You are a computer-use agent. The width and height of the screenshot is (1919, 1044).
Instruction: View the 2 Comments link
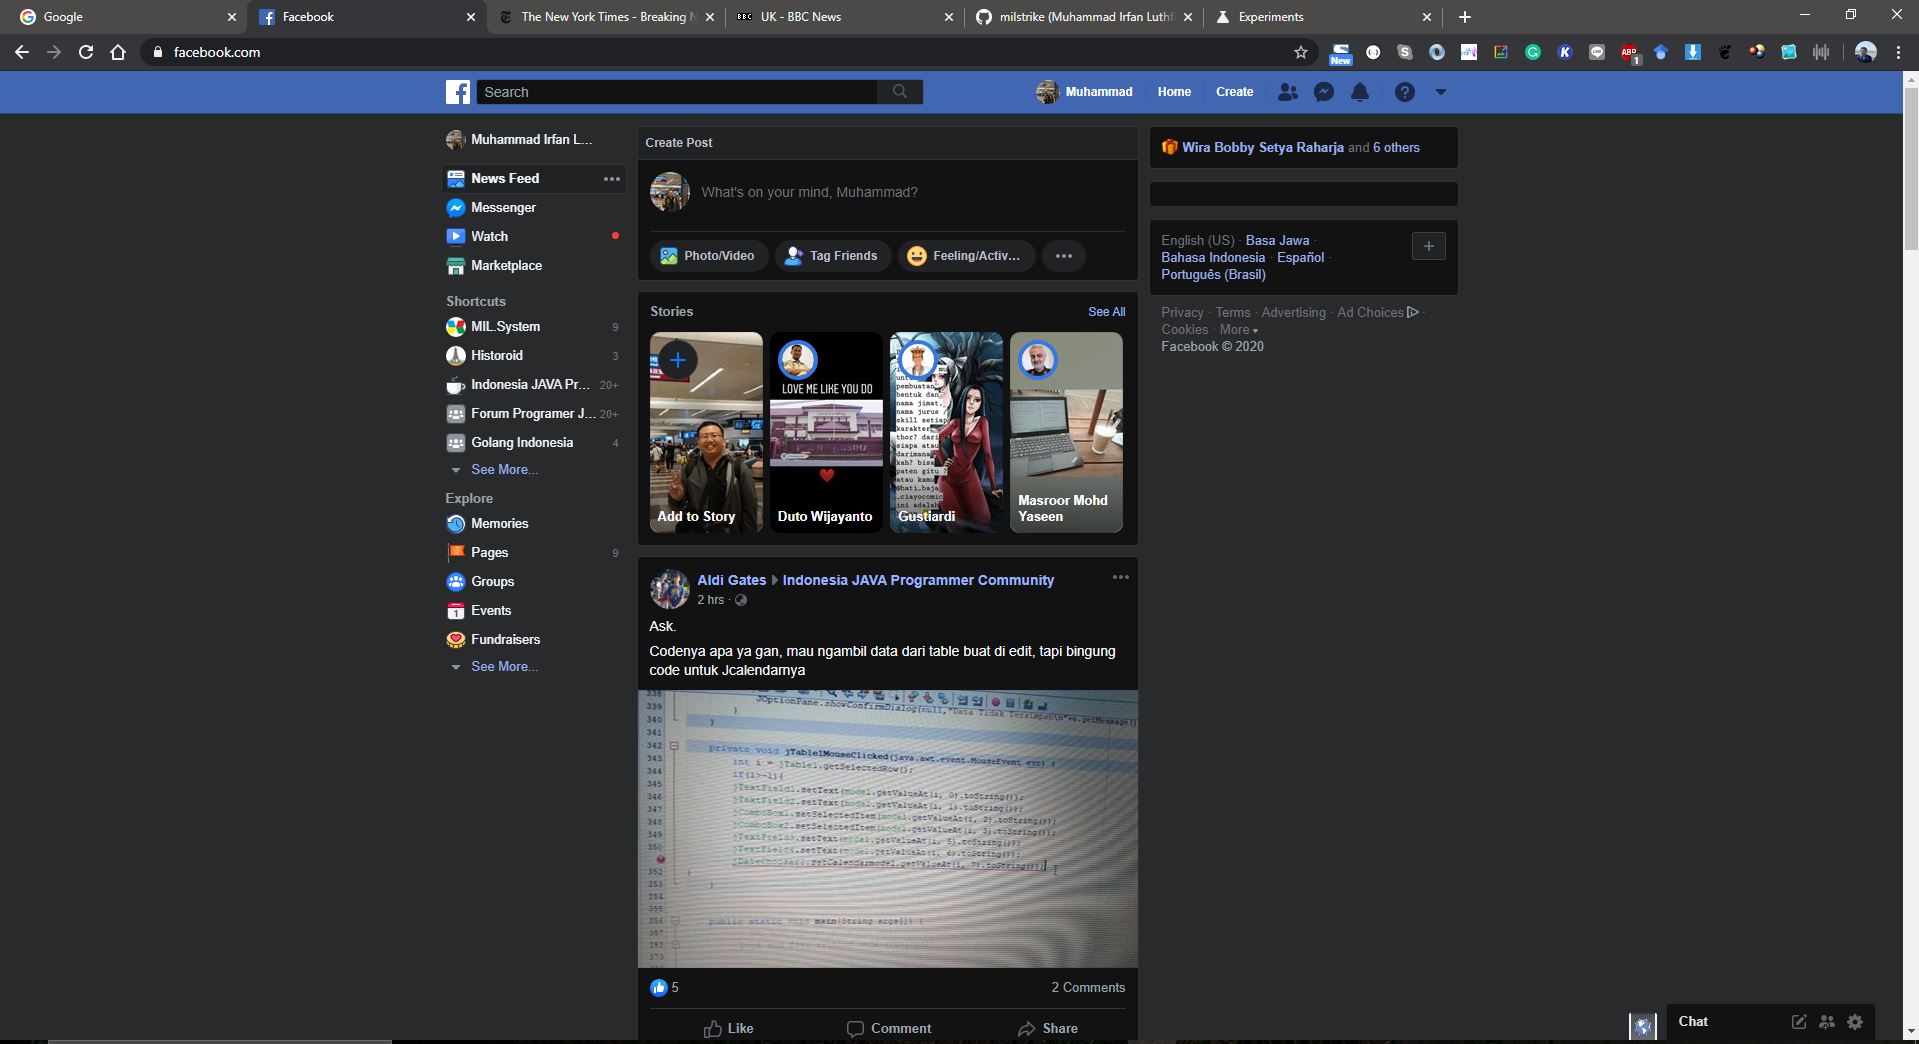pos(1088,987)
